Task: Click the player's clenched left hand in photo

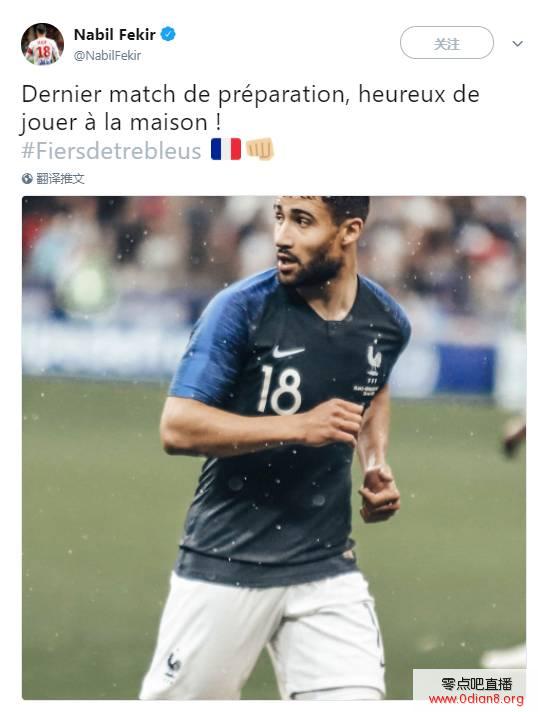Action: 380,493
